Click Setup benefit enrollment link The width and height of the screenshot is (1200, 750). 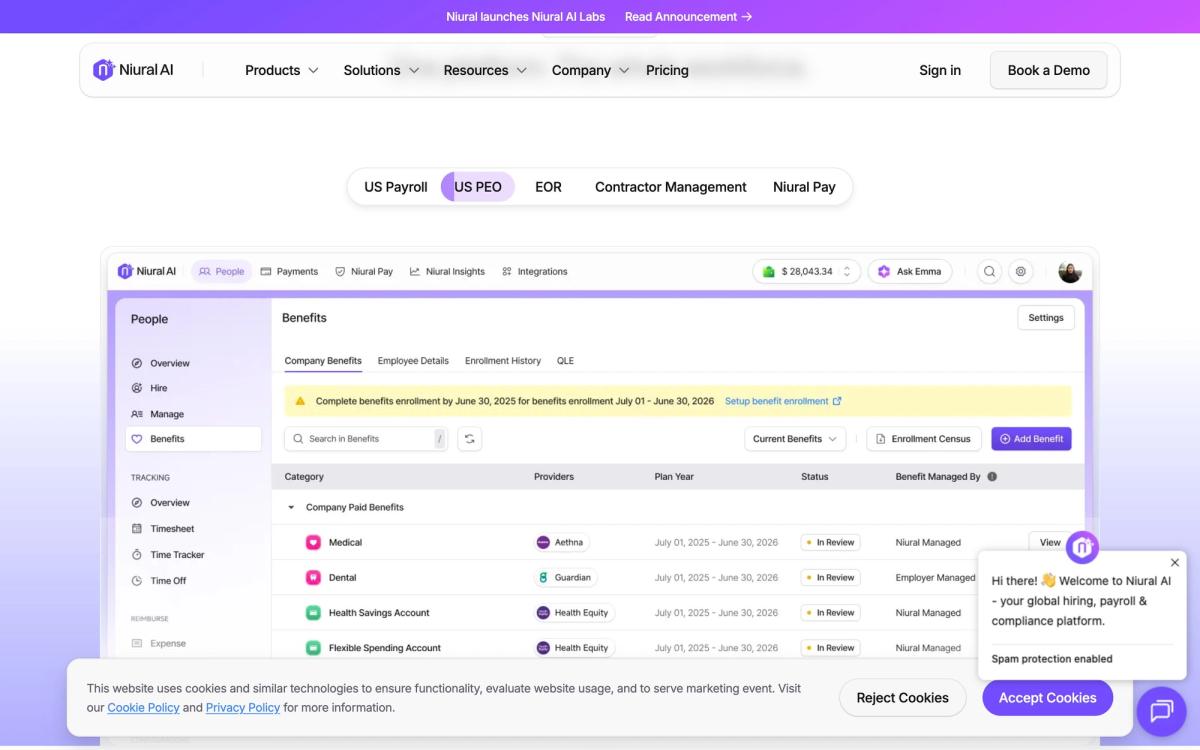click(783, 401)
